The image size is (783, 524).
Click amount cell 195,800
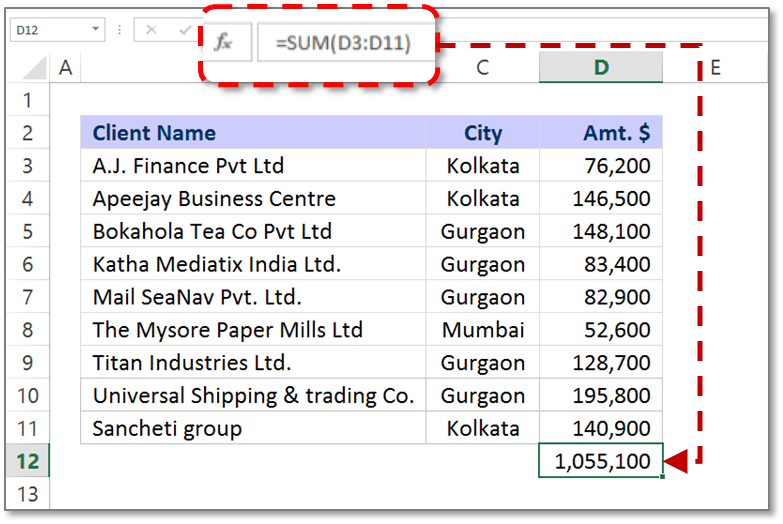[601, 395]
